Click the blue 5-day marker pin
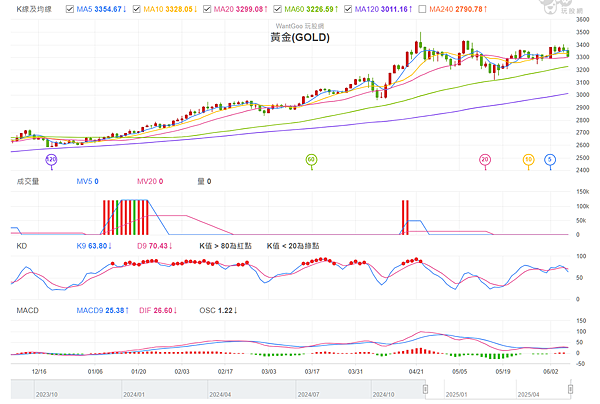The height and width of the screenshot is (404, 600). tap(550, 160)
